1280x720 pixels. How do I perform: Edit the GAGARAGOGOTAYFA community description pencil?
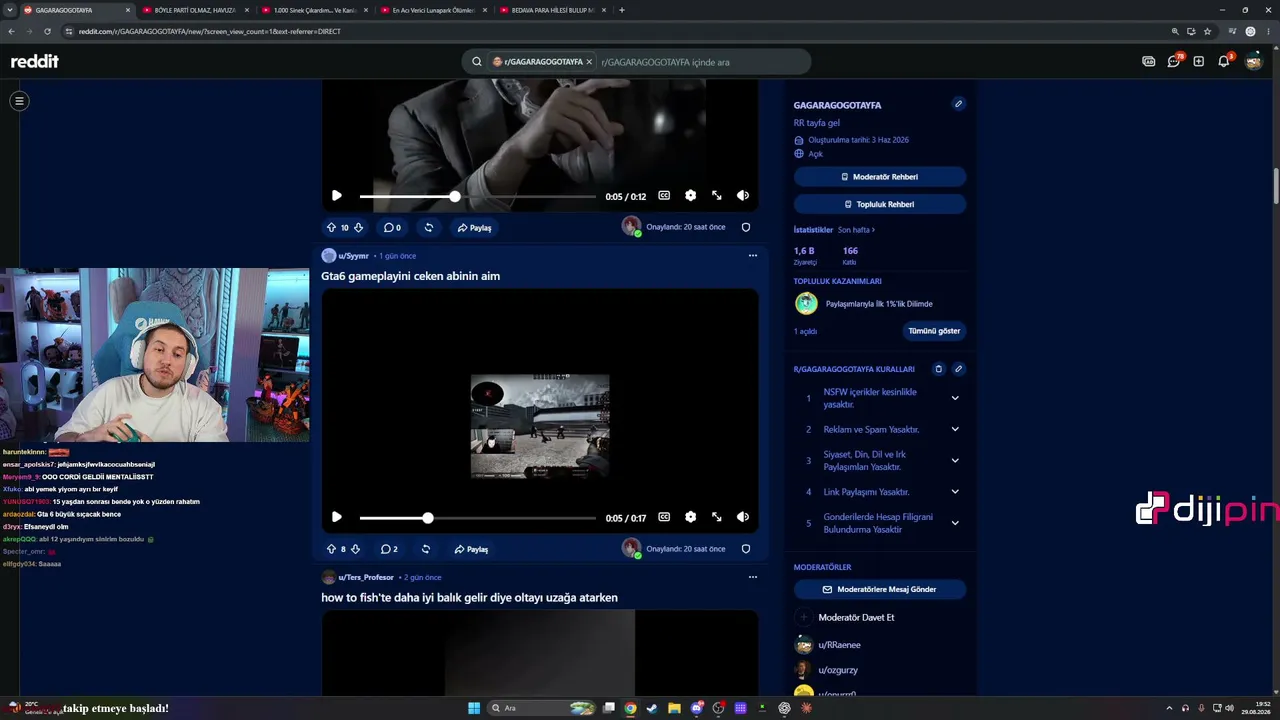pos(958,104)
